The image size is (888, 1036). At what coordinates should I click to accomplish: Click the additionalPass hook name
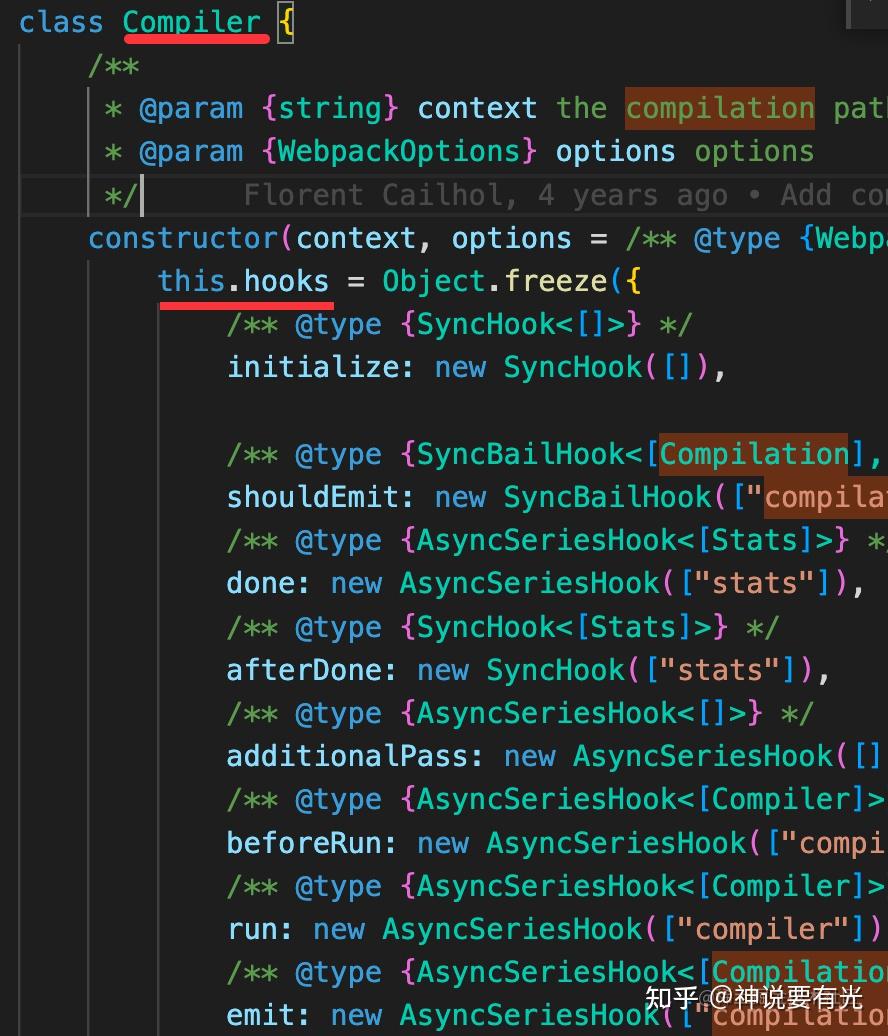(x=354, y=756)
